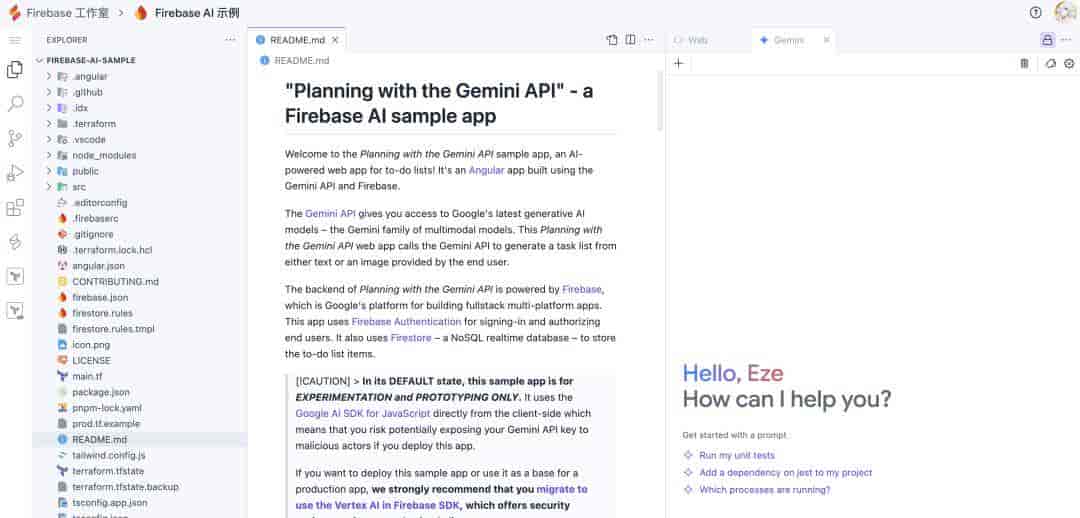Open the firestore.rules file
This screenshot has width=1080, height=518.
click(x=139, y=313)
